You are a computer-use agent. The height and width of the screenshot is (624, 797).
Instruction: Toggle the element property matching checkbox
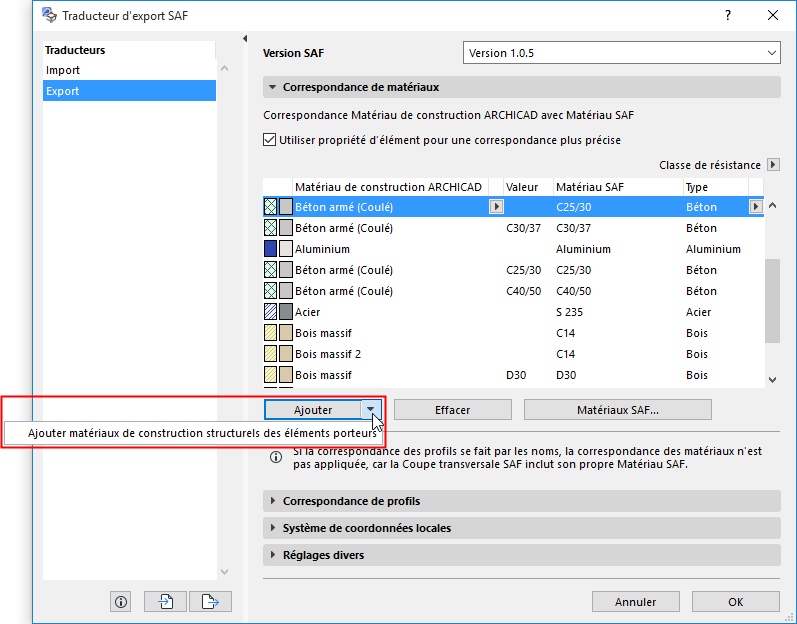269,140
